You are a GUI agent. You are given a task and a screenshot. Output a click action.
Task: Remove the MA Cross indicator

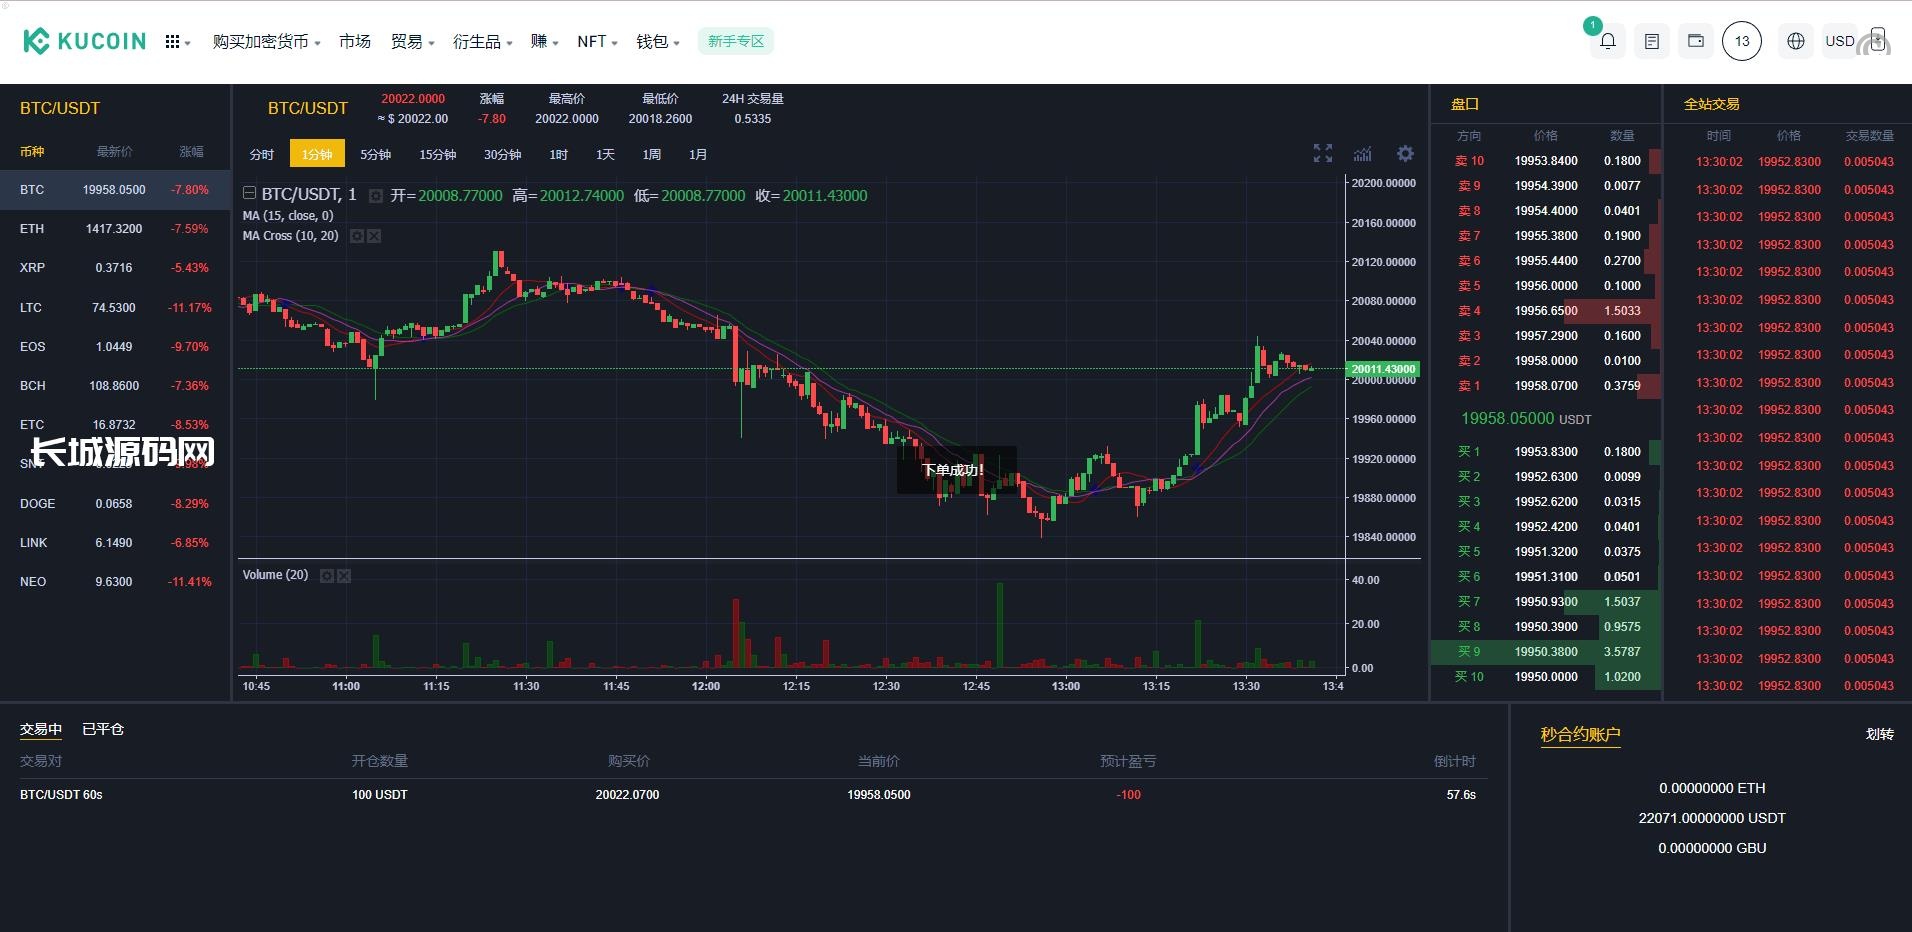click(374, 236)
